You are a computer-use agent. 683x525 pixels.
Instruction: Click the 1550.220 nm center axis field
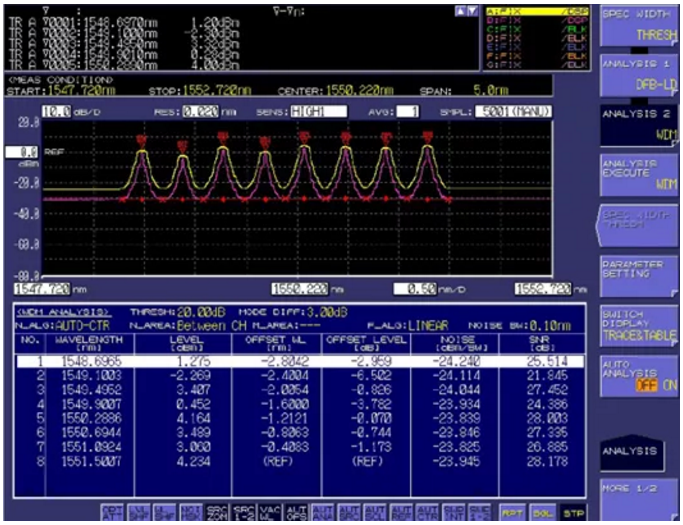[x=300, y=288]
